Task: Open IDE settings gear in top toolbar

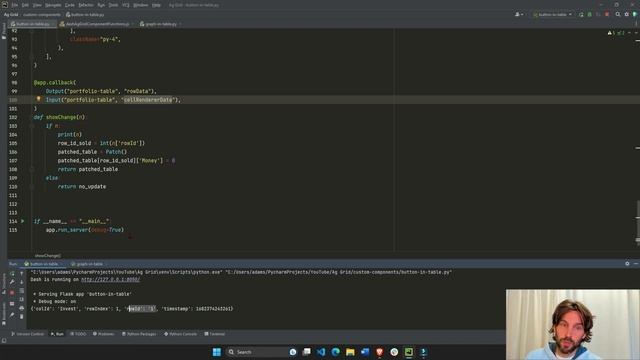Action: pyautogui.click(x=627, y=14)
